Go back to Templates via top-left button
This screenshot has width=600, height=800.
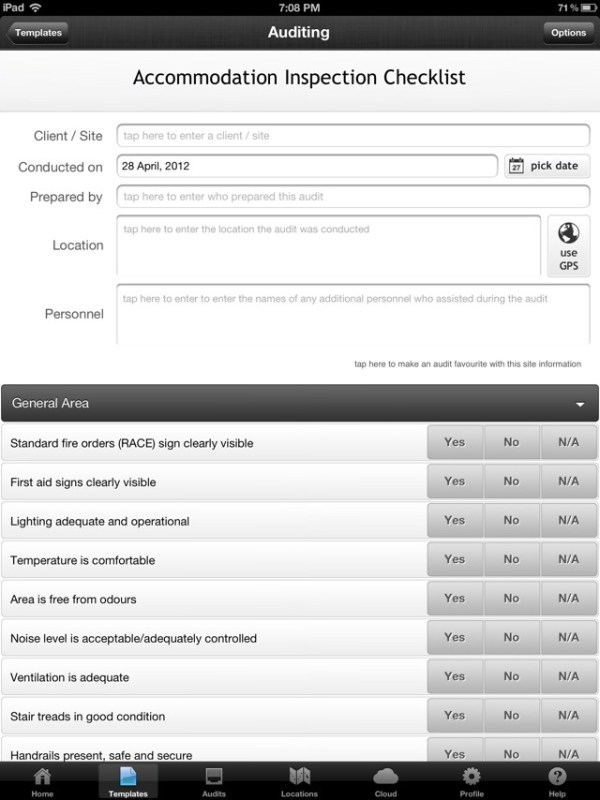coord(39,33)
